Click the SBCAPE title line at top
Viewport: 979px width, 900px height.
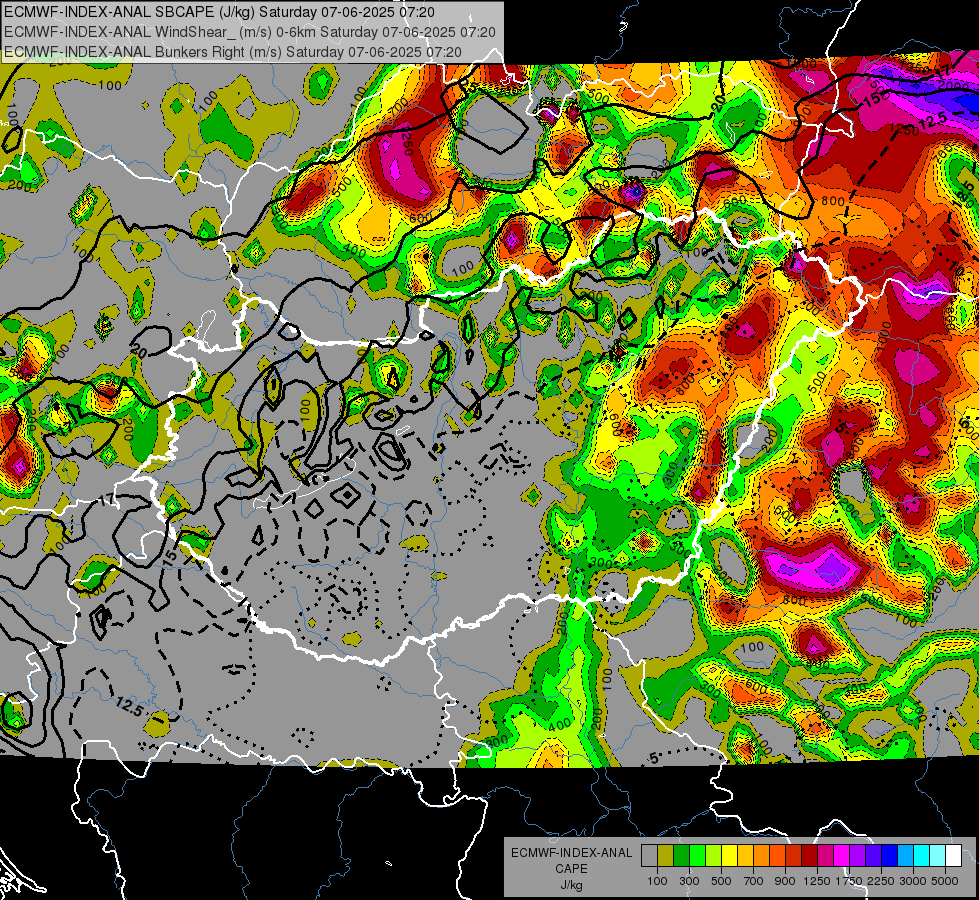click(x=220, y=12)
